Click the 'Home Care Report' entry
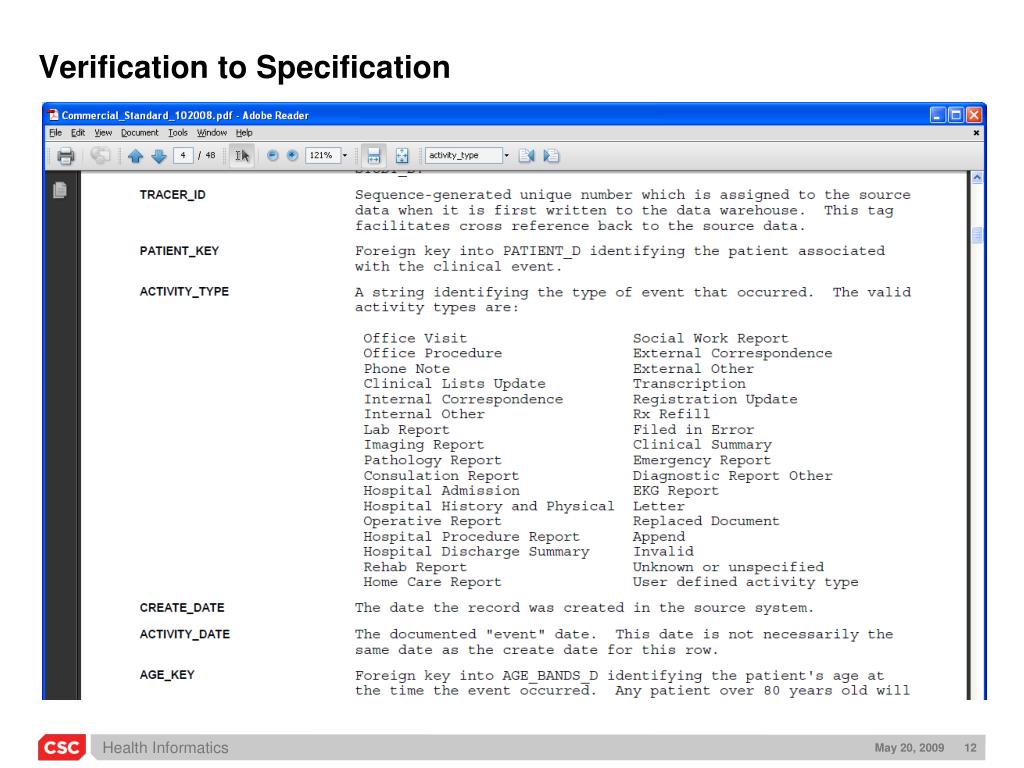 pos(432,582)
